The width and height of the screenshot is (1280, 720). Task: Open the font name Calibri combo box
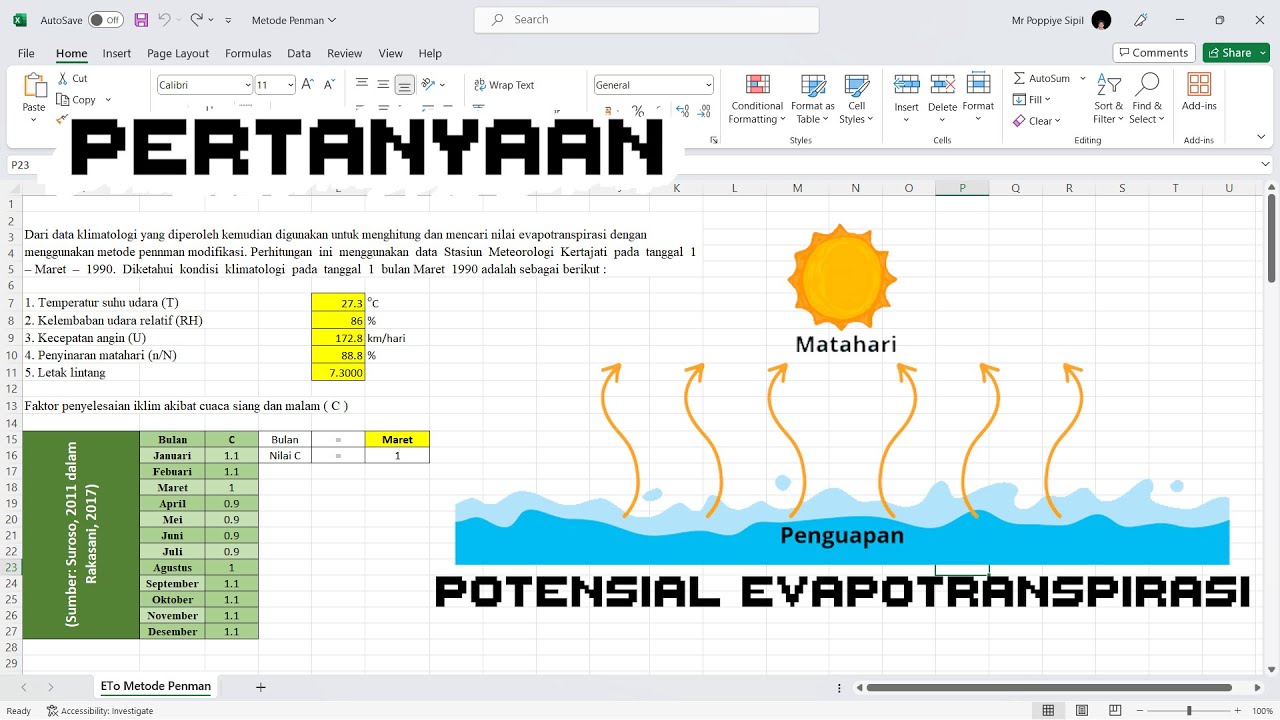204,85
